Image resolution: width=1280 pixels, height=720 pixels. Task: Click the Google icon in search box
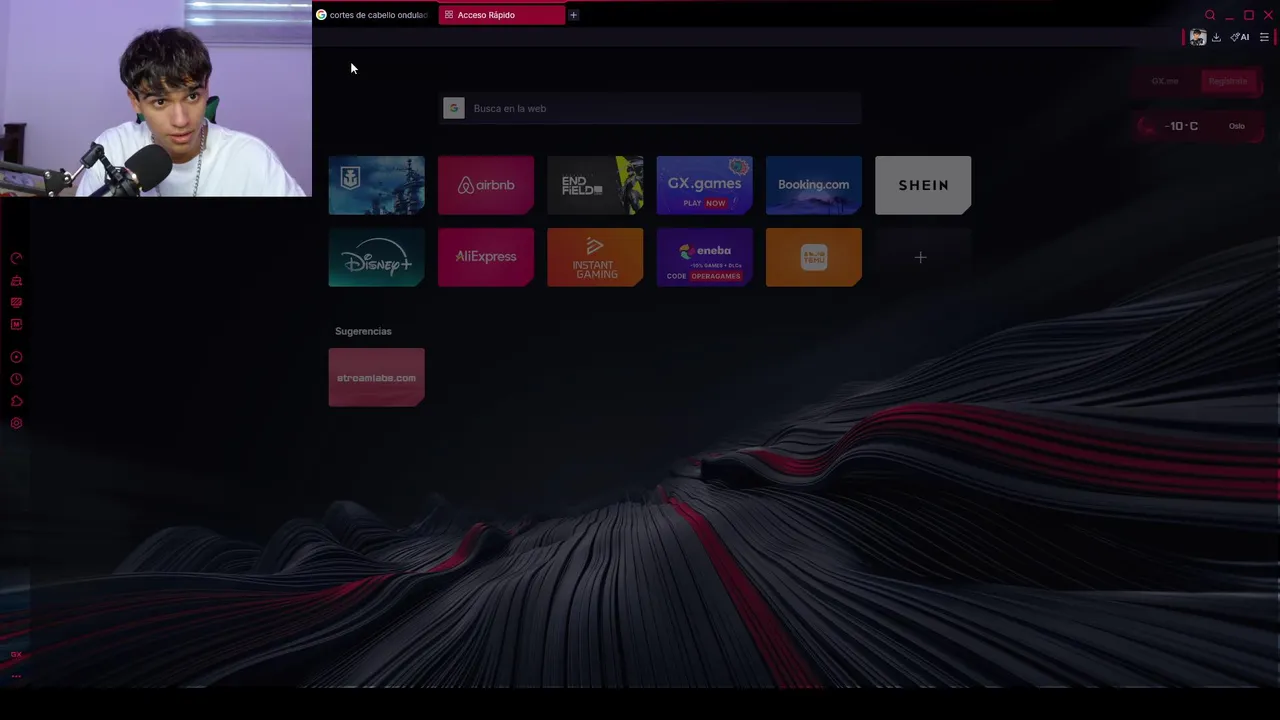coord(454,108)
